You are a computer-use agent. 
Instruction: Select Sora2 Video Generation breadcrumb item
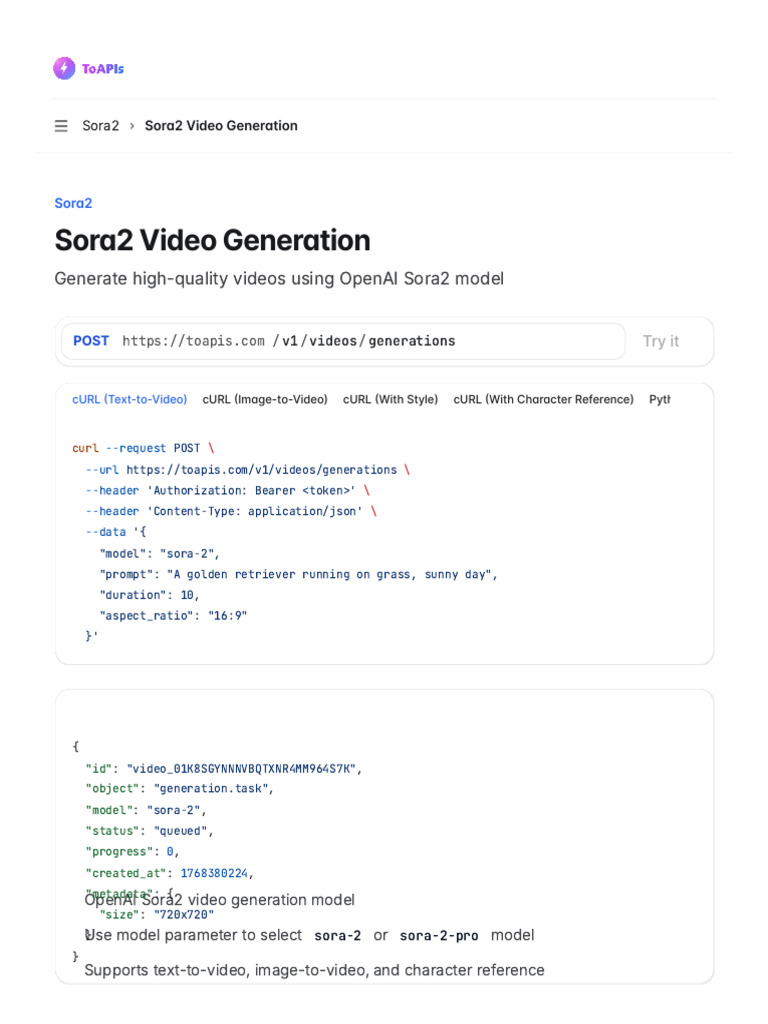click(221, 125)
